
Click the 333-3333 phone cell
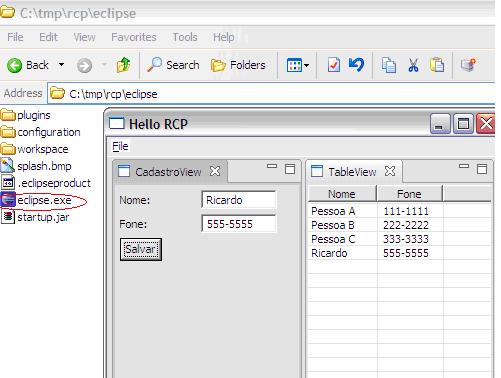pos(406,239)
